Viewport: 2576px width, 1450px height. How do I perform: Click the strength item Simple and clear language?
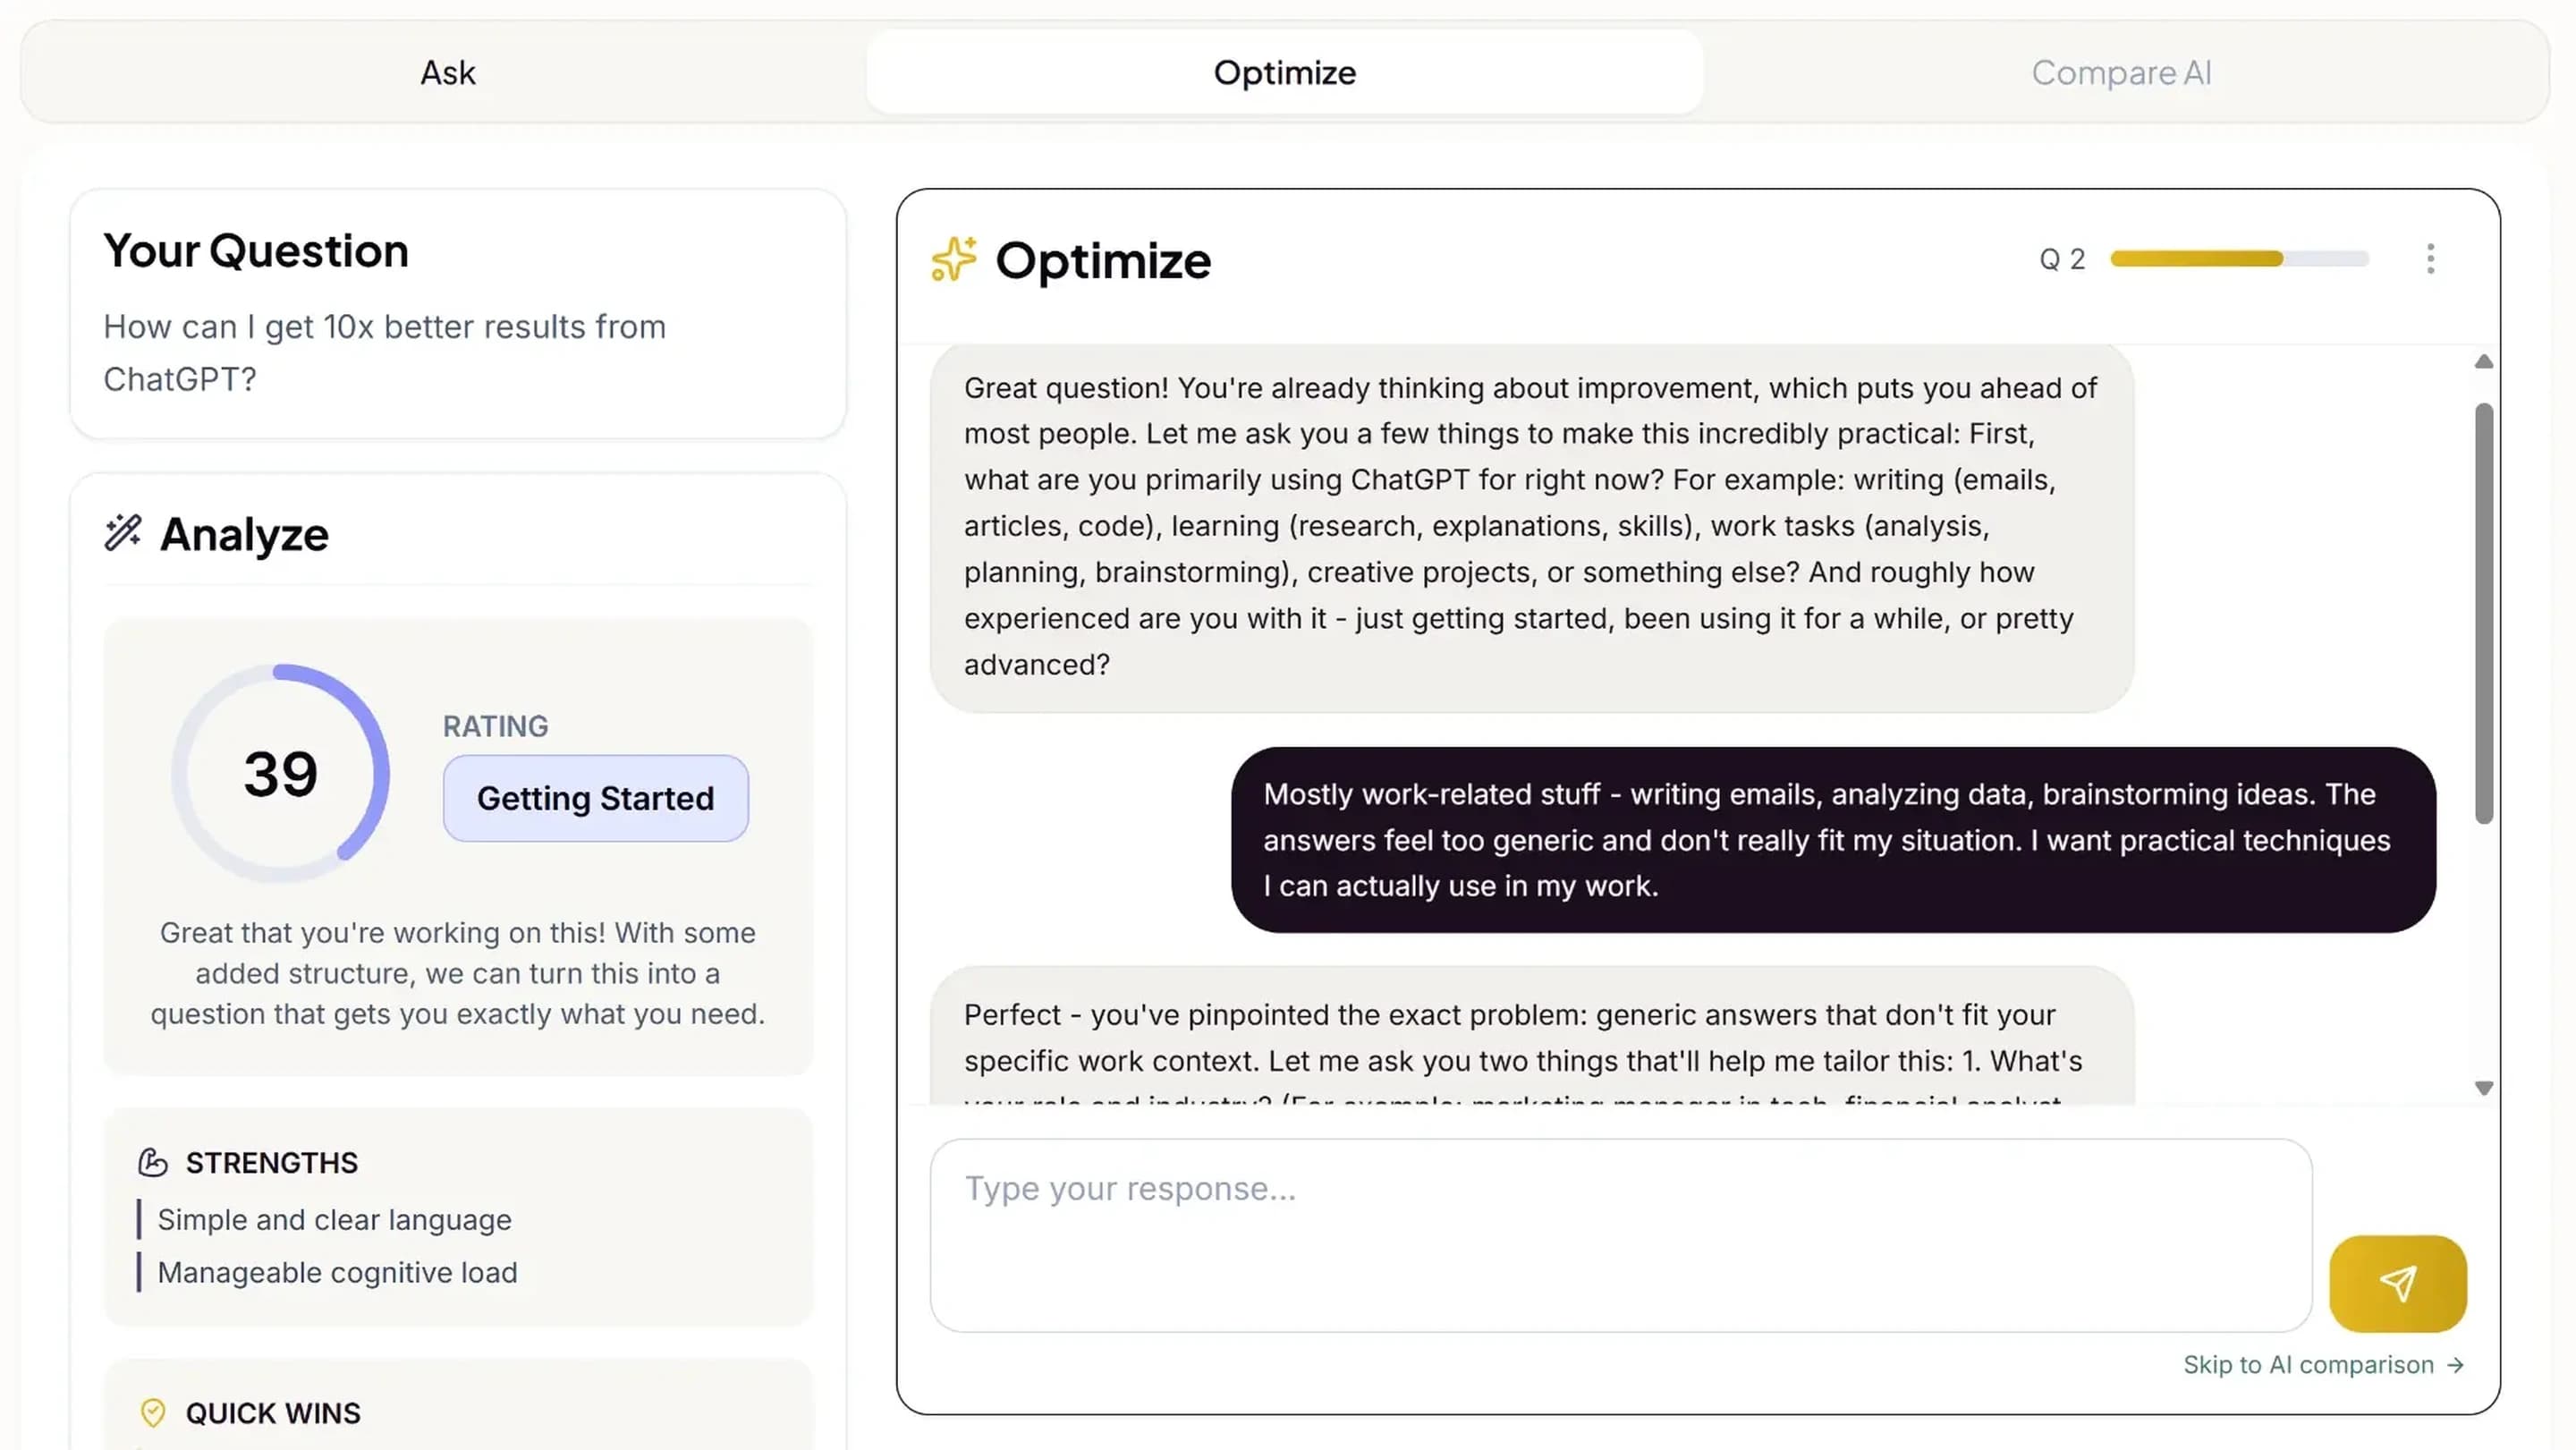334,1219
